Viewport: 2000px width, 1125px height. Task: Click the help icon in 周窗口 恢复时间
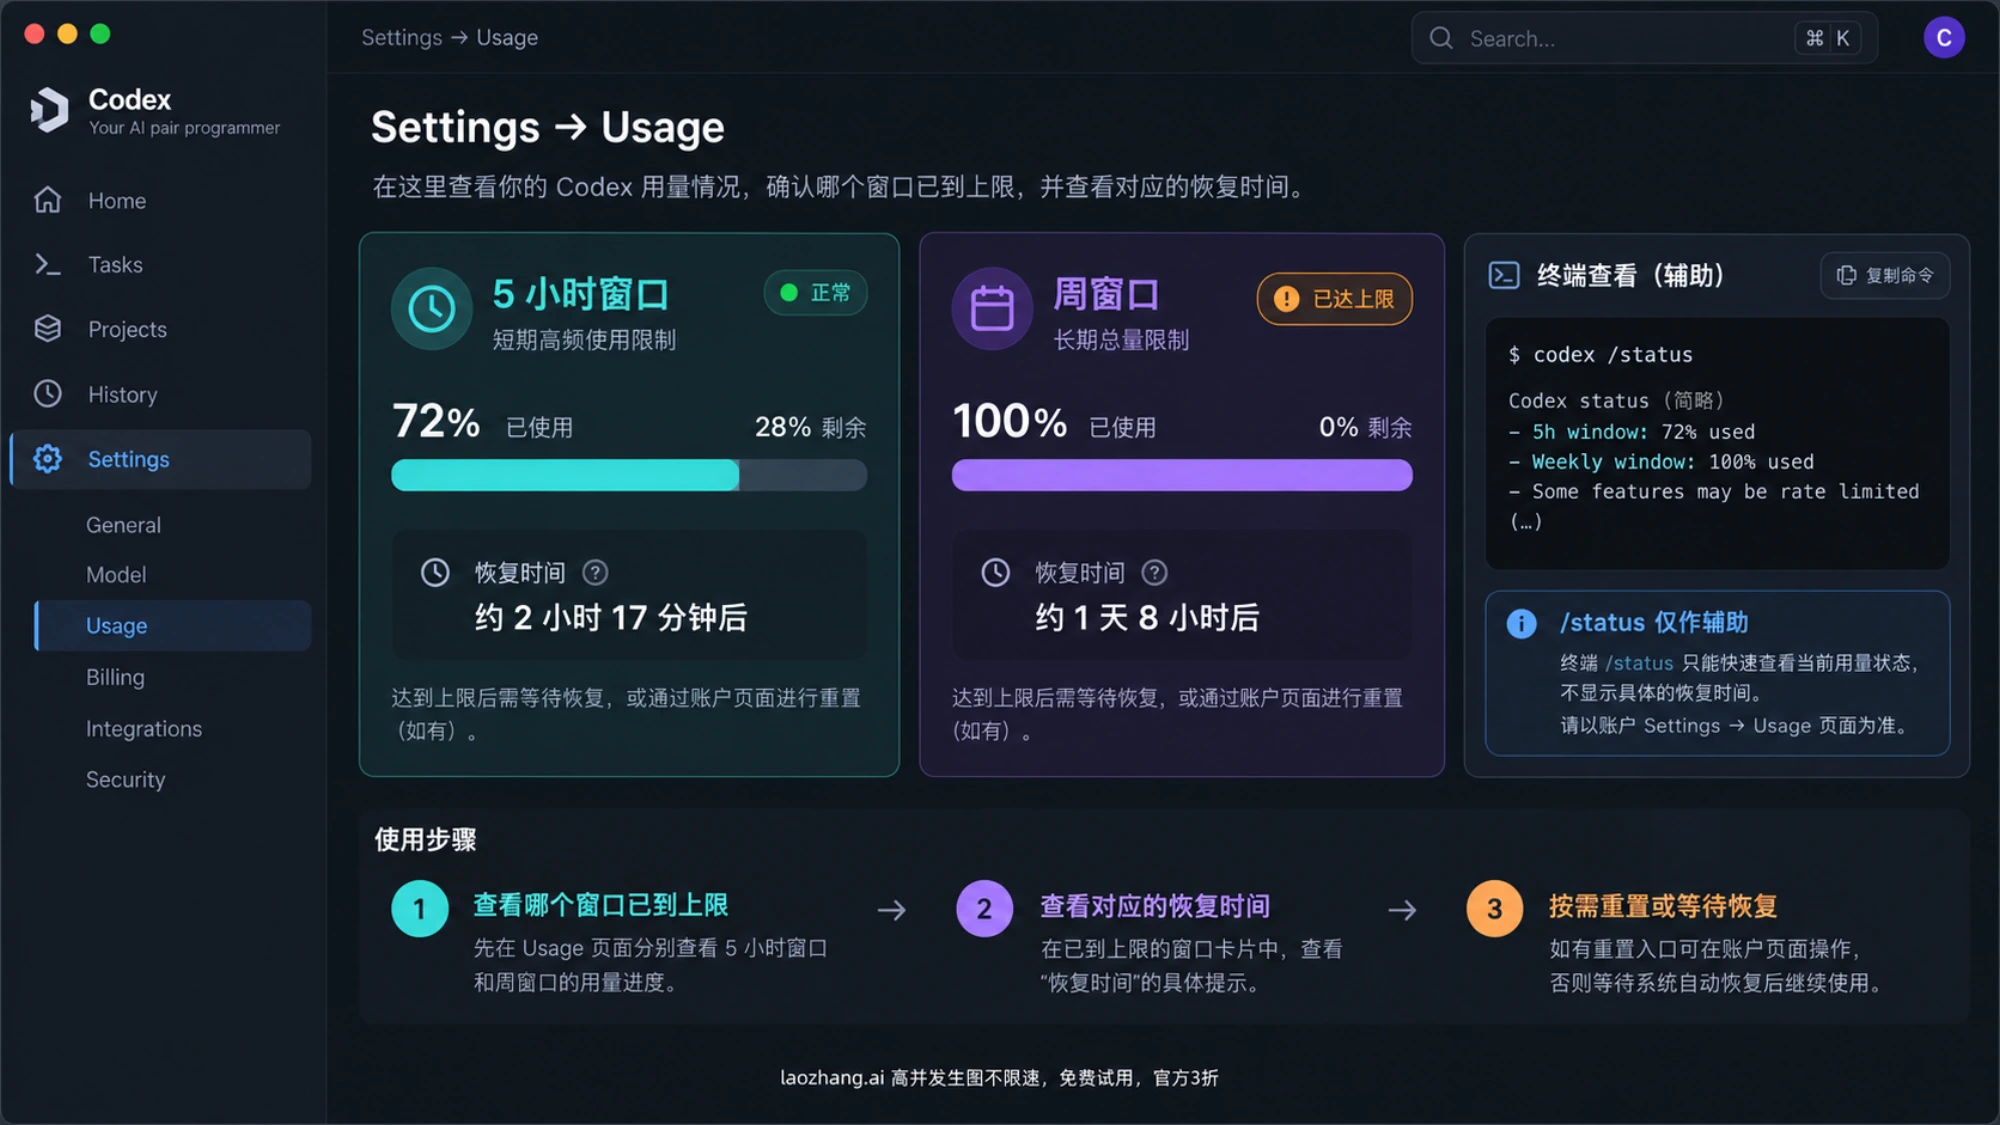coord(1154,573)
